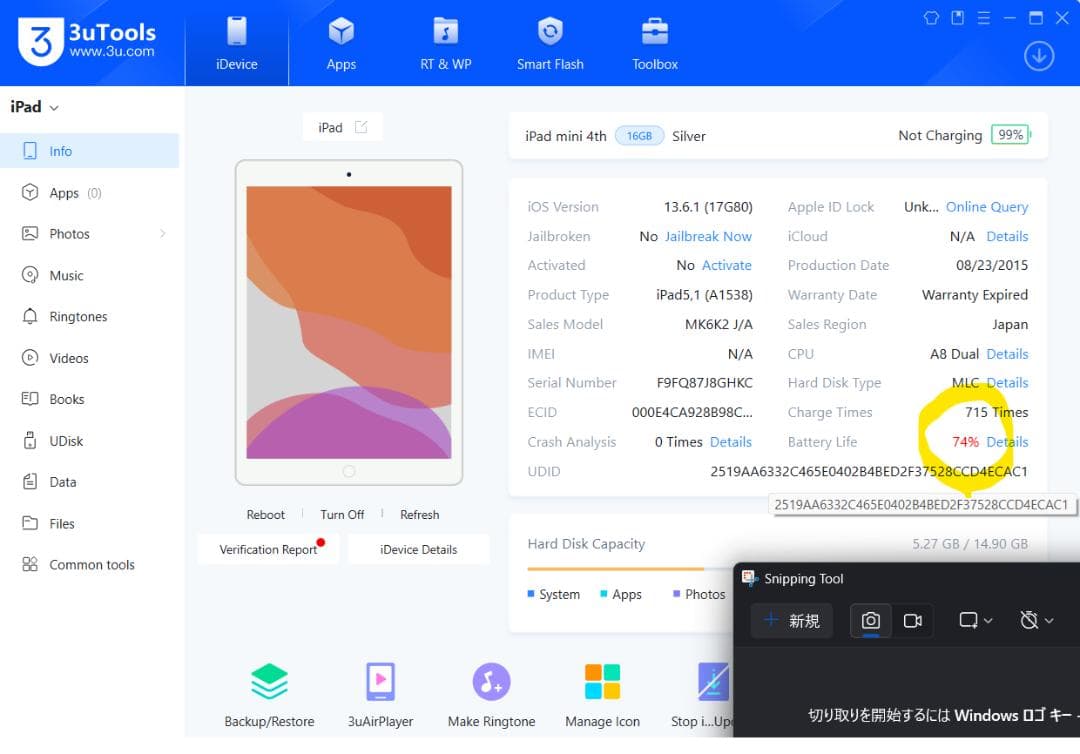
Task: Expand the Photos chevron arrow
Action: click(x=163, y=234)
